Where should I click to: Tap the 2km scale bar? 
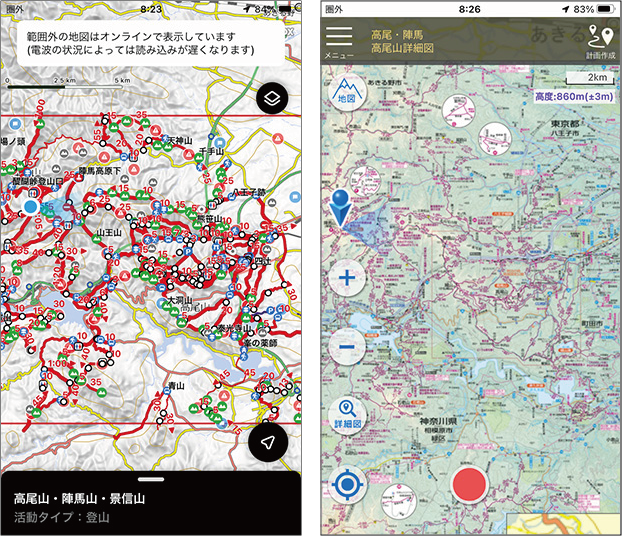click(590, 78)
